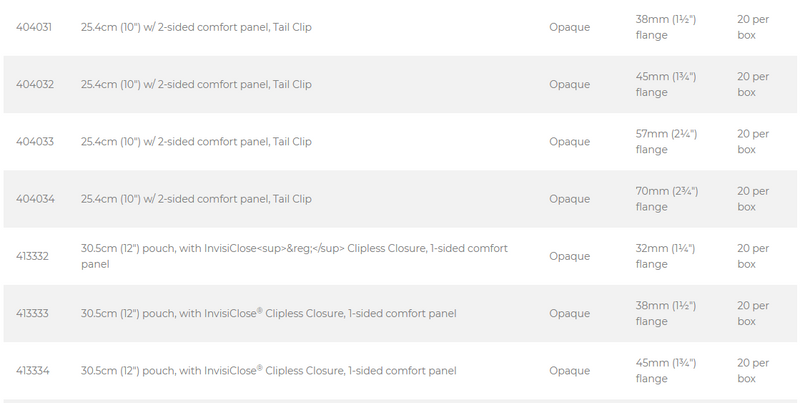Select the 57mm (2¼") flange cell

click(666, 142)
